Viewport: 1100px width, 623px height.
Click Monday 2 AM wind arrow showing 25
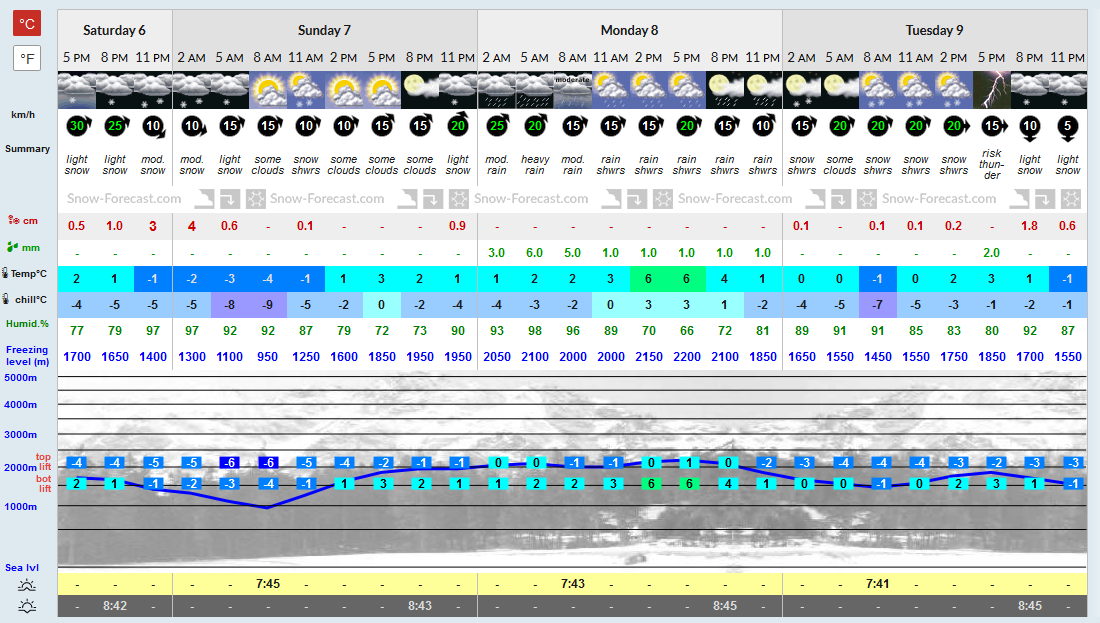[x=497, y=126]
